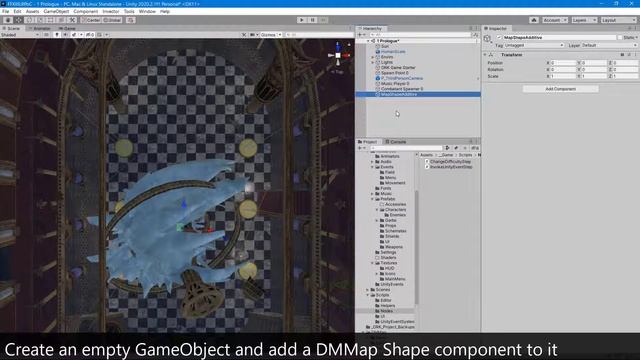The width and height of the screenshot is (640, 360).
Task: Start Play mode with the Play button
Action: (x=302, y=20)
